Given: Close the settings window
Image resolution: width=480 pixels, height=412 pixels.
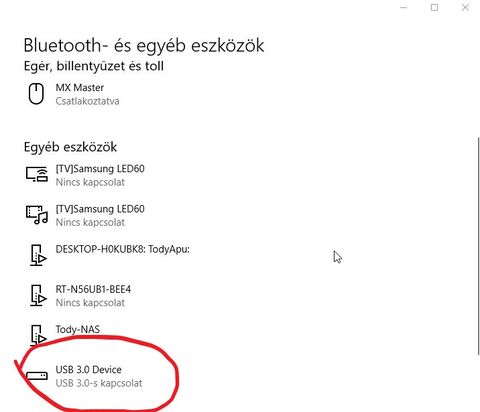Looking at the screenshot, I should 465,7.
